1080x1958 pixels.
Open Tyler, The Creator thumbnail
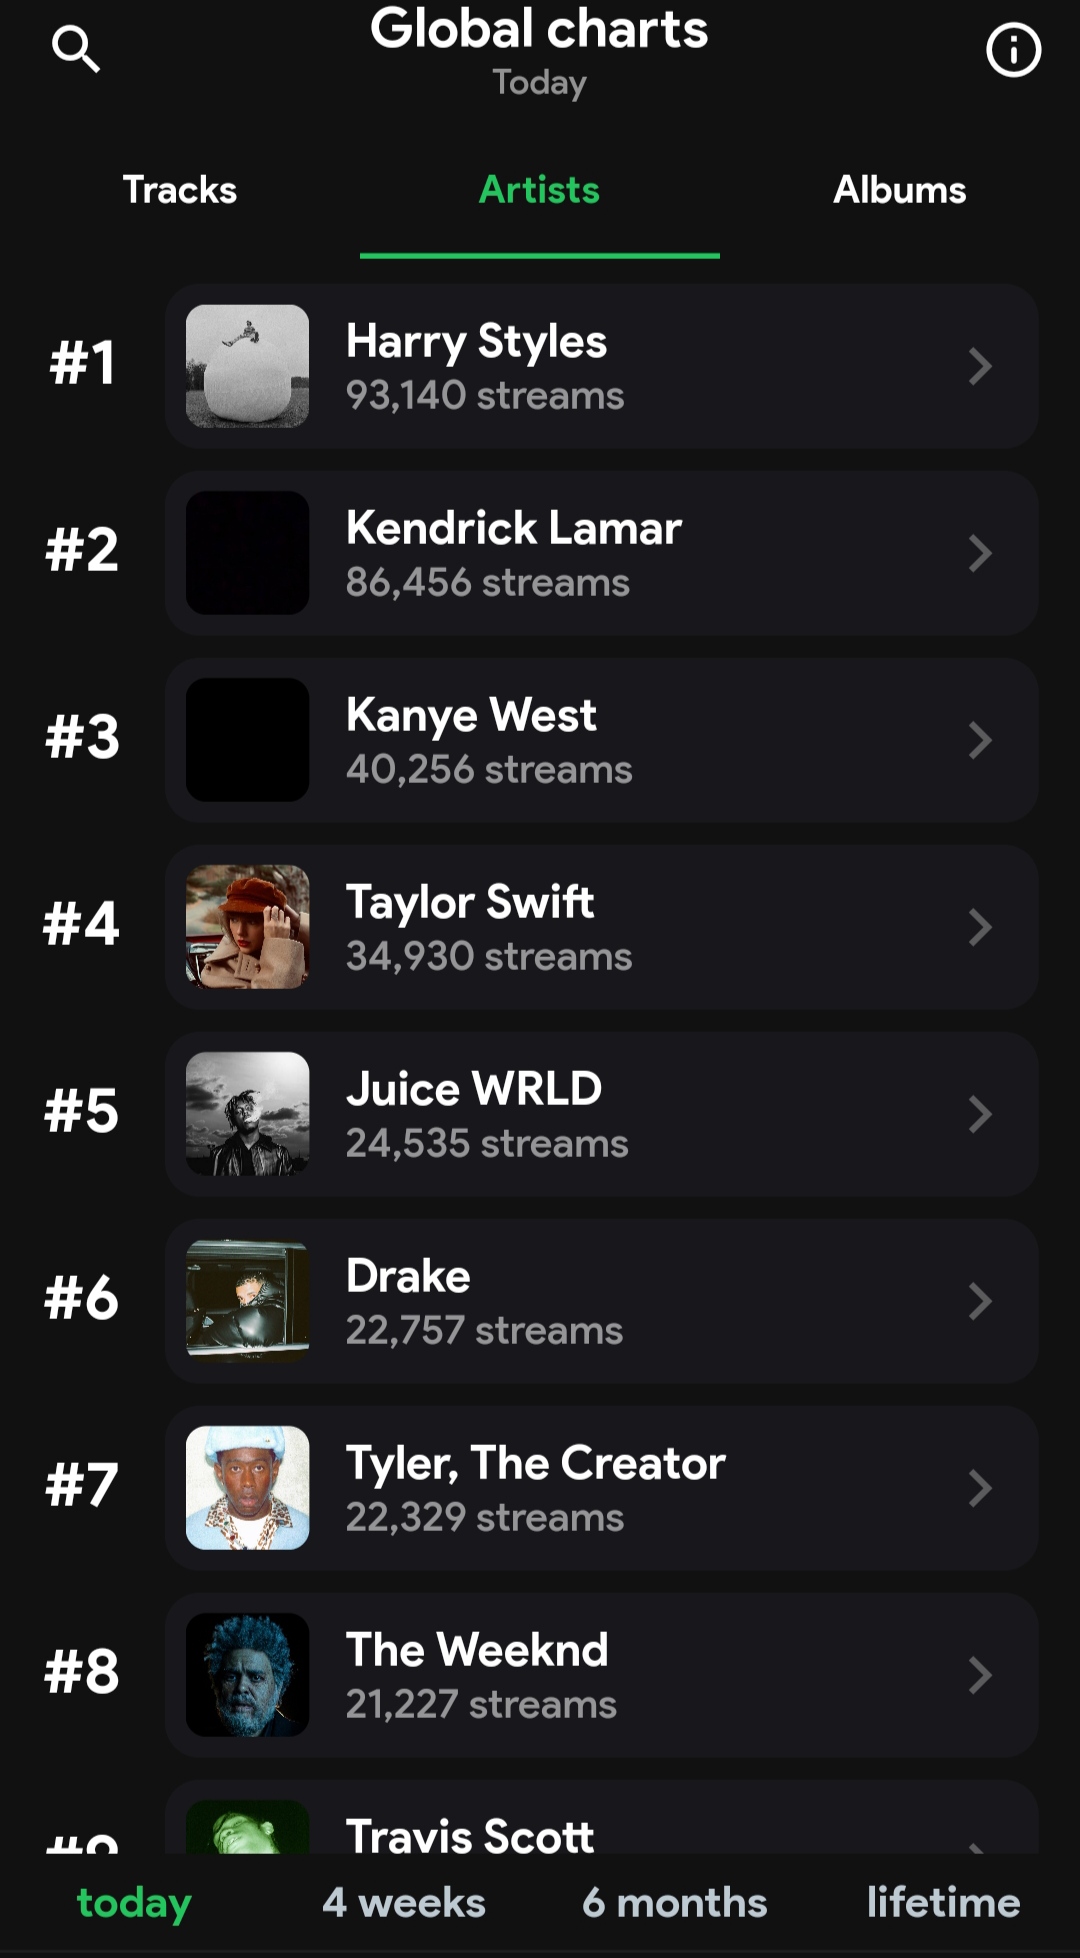tap(247, 1488)
